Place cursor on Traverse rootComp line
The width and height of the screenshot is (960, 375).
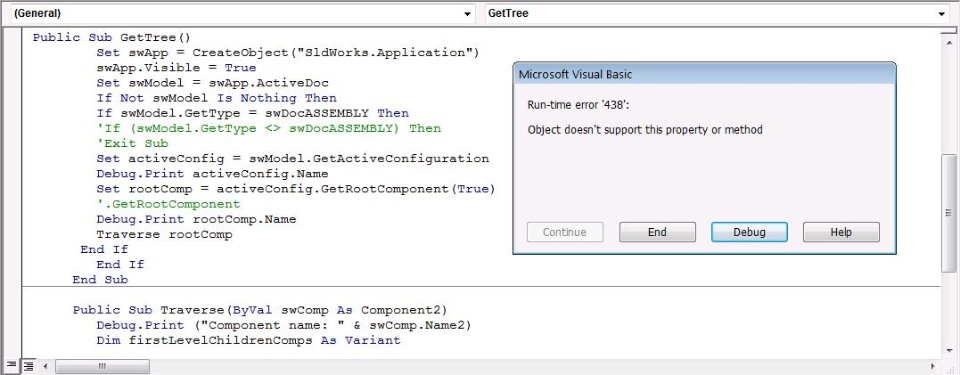coord(164,235)
